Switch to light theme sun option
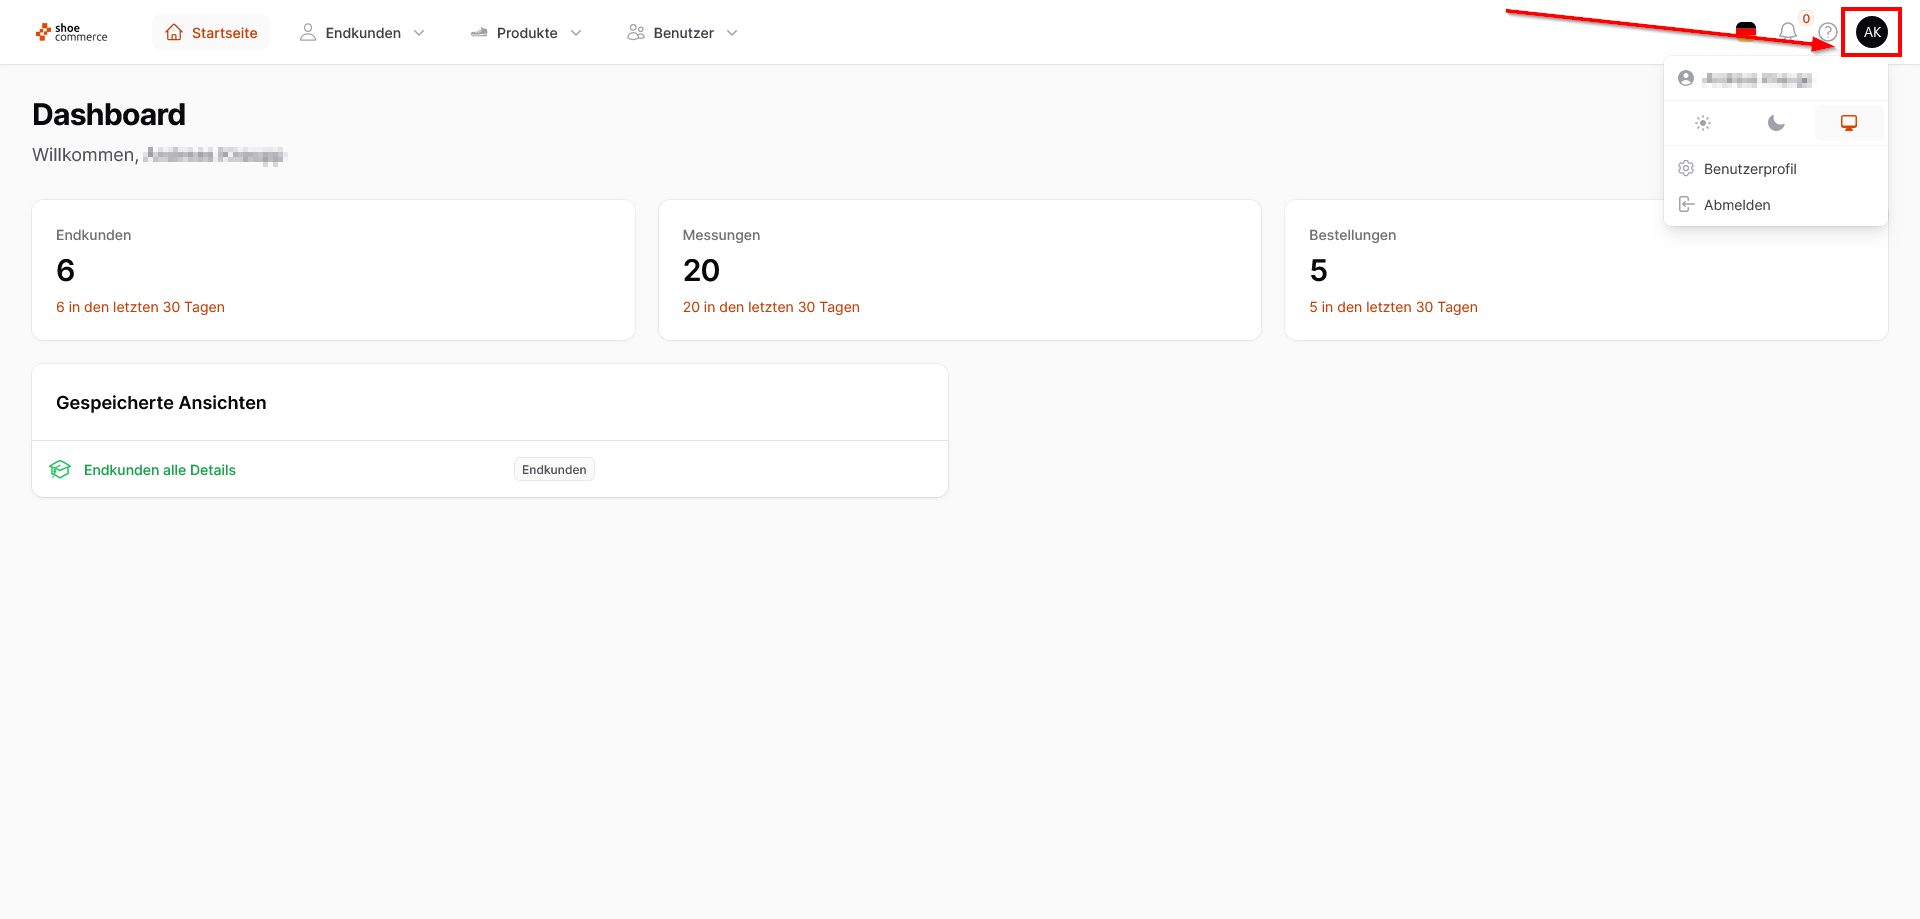1920x919 pixels. pyautogui.click(x=1703, y=123)
